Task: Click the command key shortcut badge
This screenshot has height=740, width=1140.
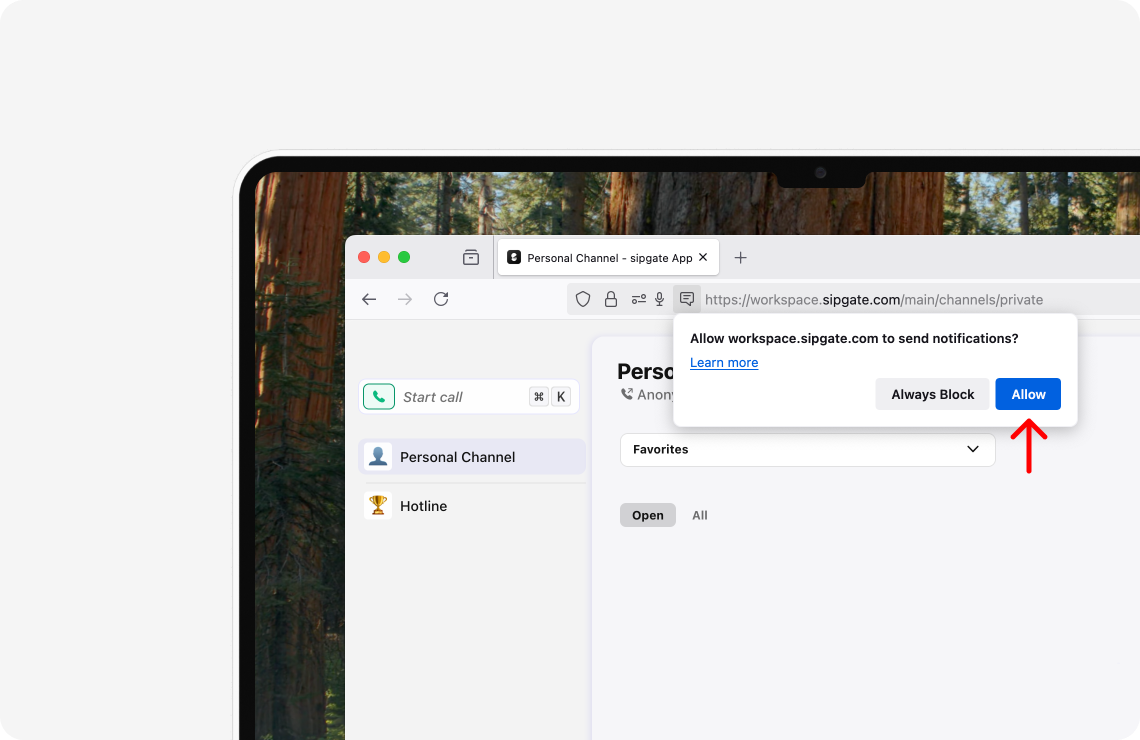Action: 539,397
